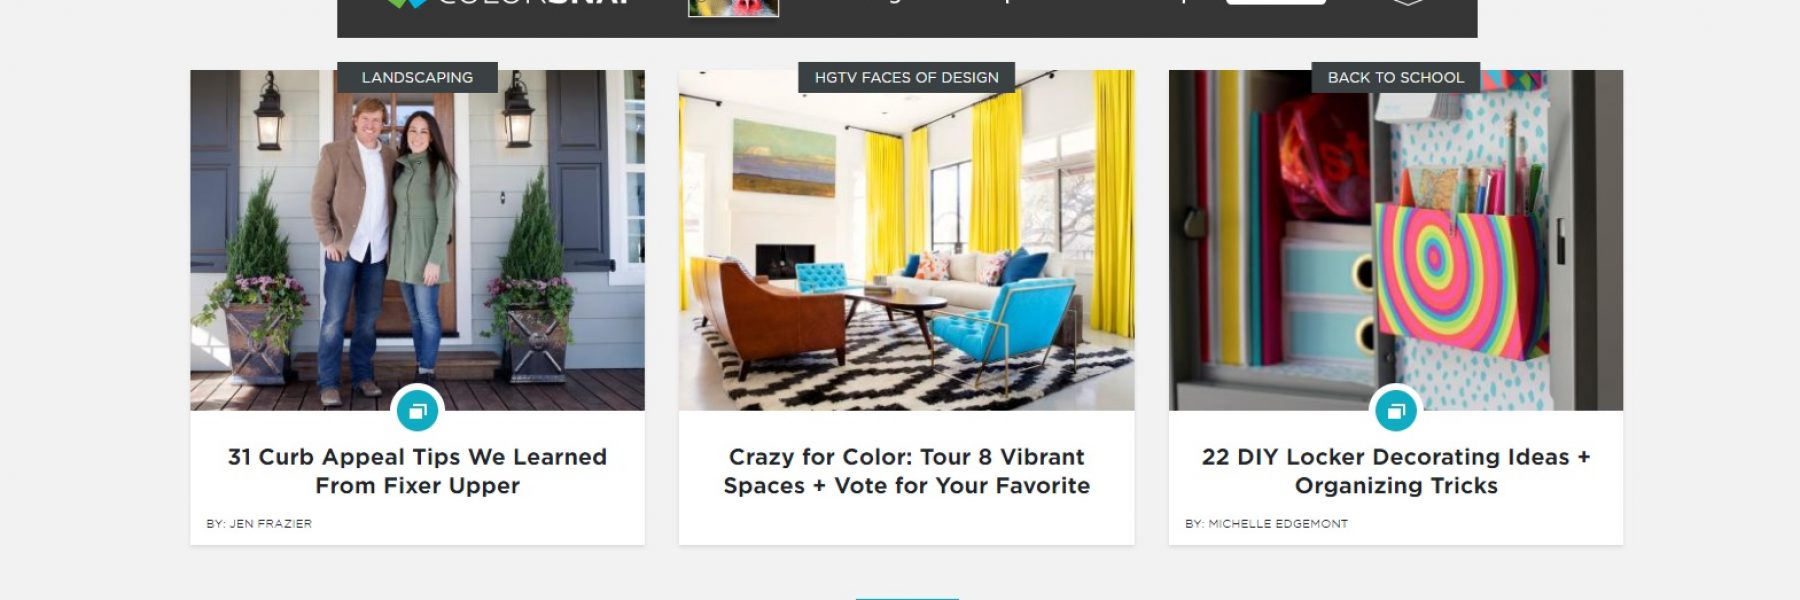Click the yellow-curtain living room photo
The image size is (1800, 600).
pyautogui.click(x=906, y=240)
